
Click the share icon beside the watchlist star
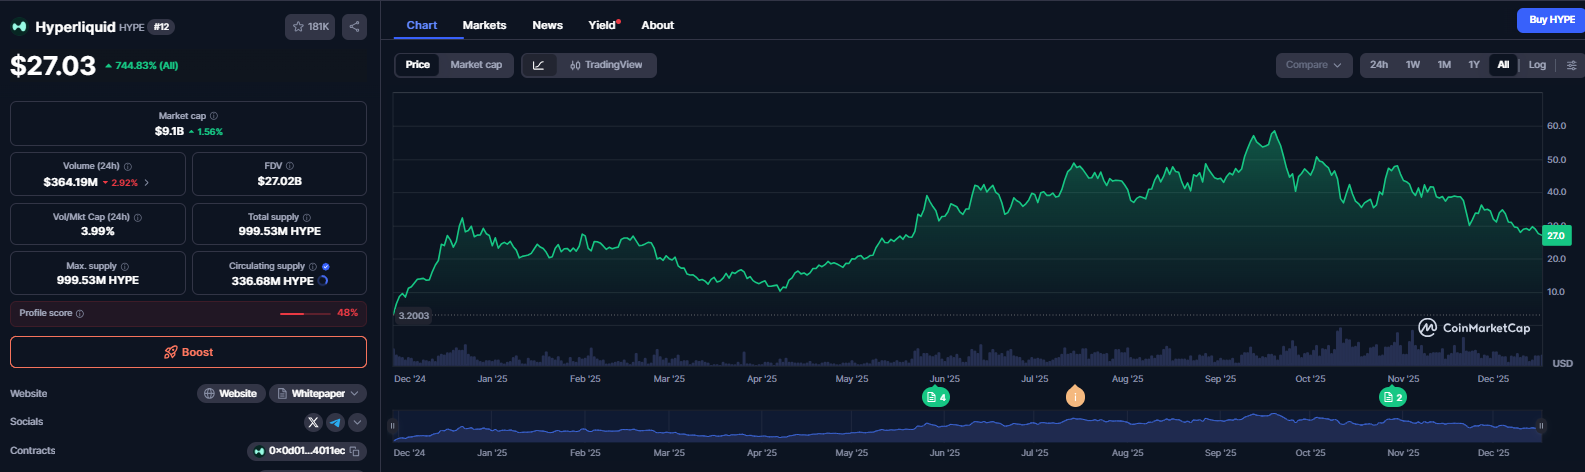pyautogui.click(x=354, y=27)
